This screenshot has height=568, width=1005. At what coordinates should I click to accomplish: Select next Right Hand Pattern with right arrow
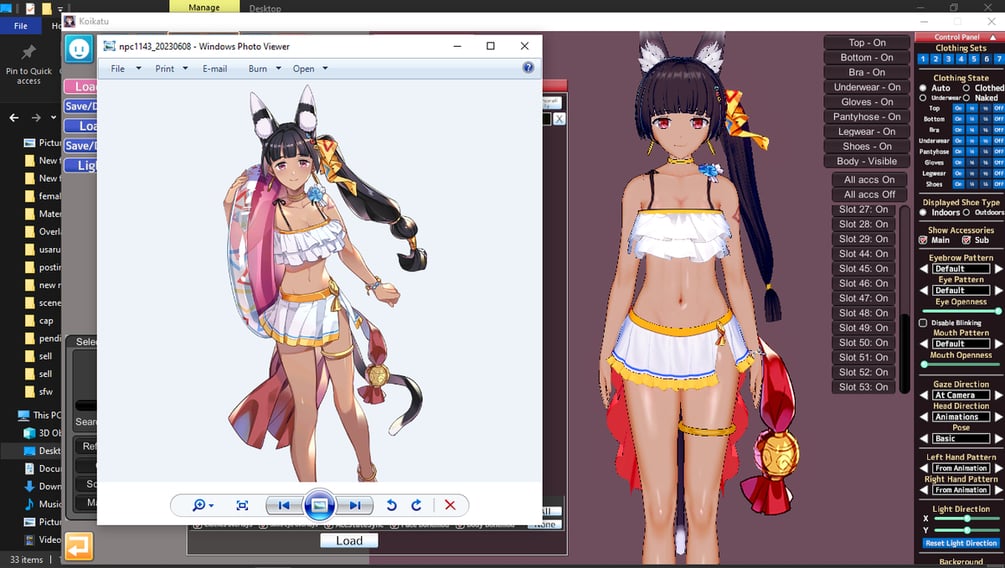coord(998,490)
